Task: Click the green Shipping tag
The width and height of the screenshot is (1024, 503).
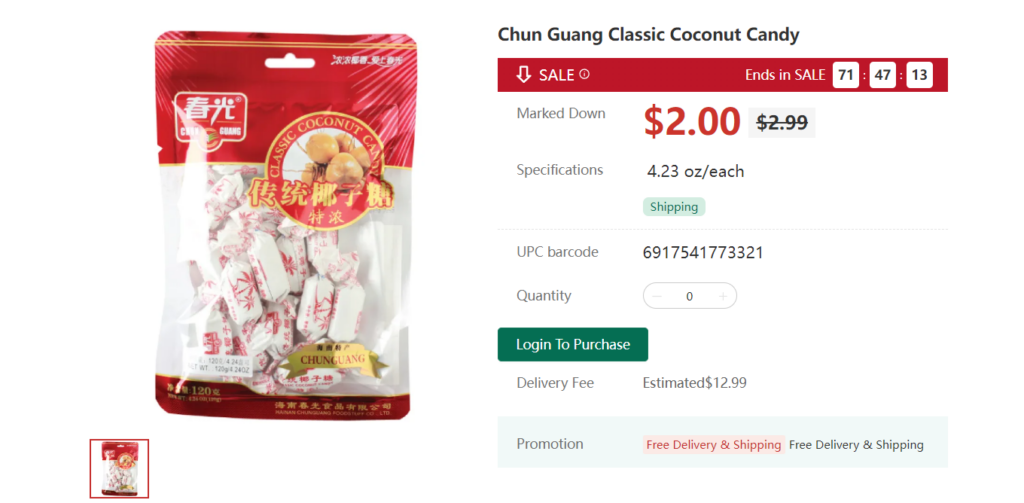Action: tap(674, 207)
